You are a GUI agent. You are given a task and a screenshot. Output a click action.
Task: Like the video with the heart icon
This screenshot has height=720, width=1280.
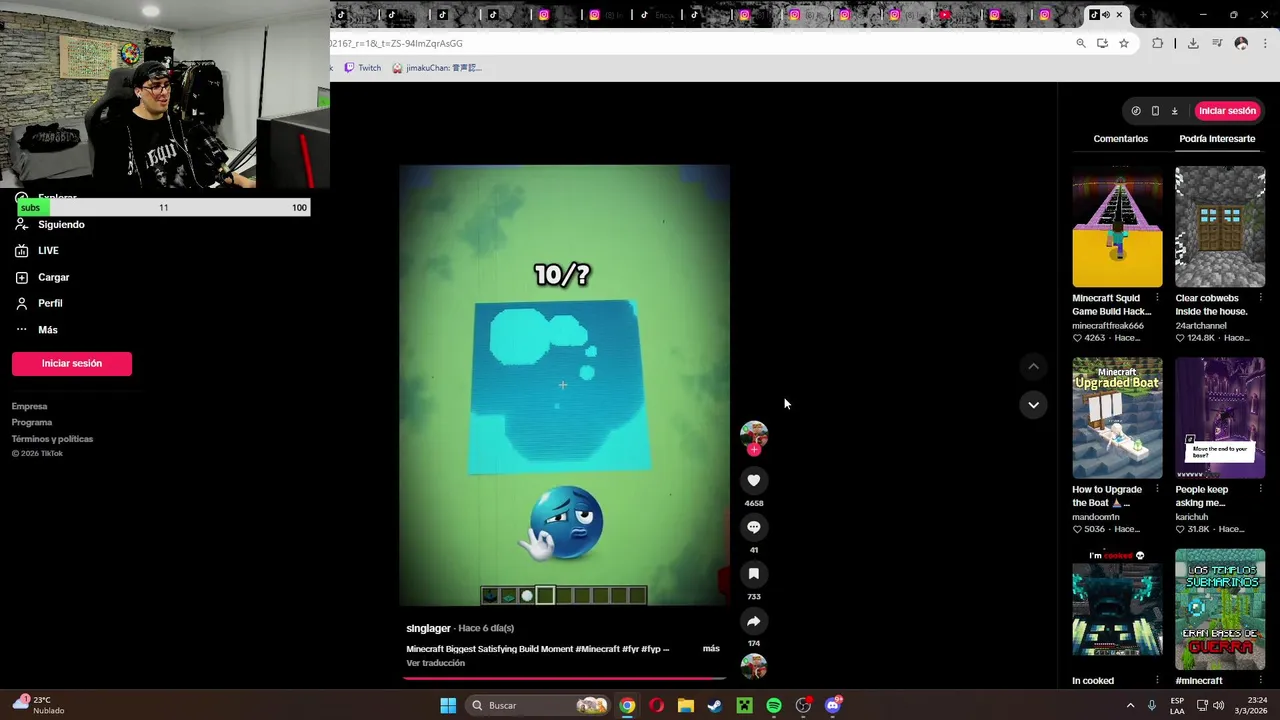[754, 481]
